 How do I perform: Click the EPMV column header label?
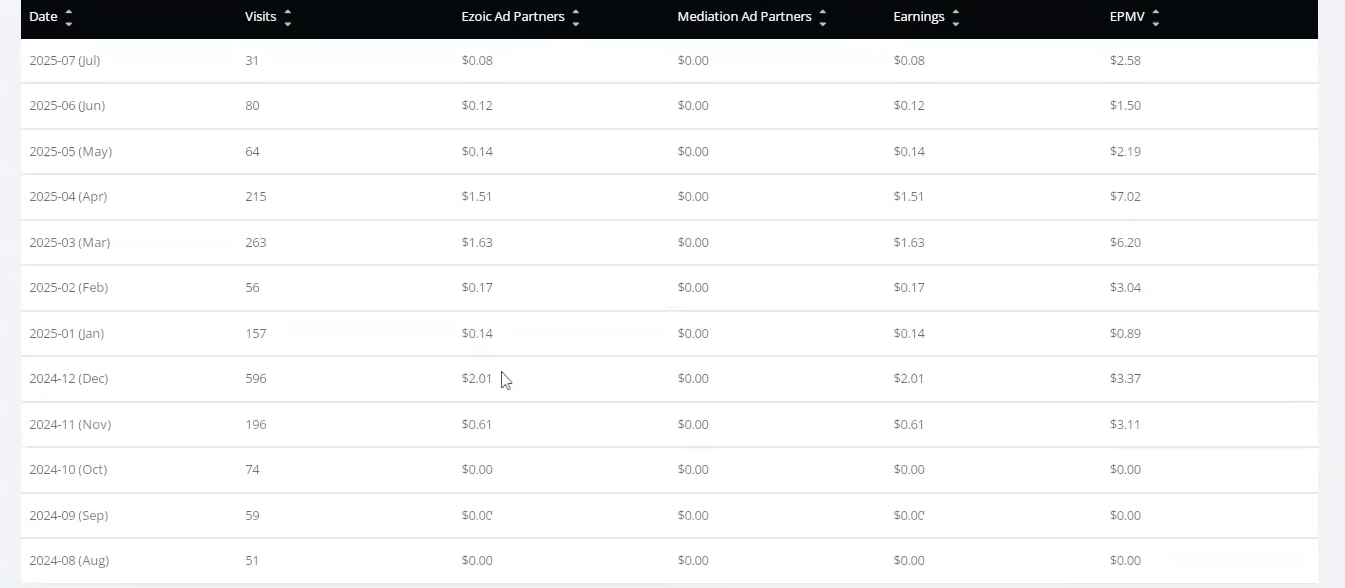coord(1127,17)
